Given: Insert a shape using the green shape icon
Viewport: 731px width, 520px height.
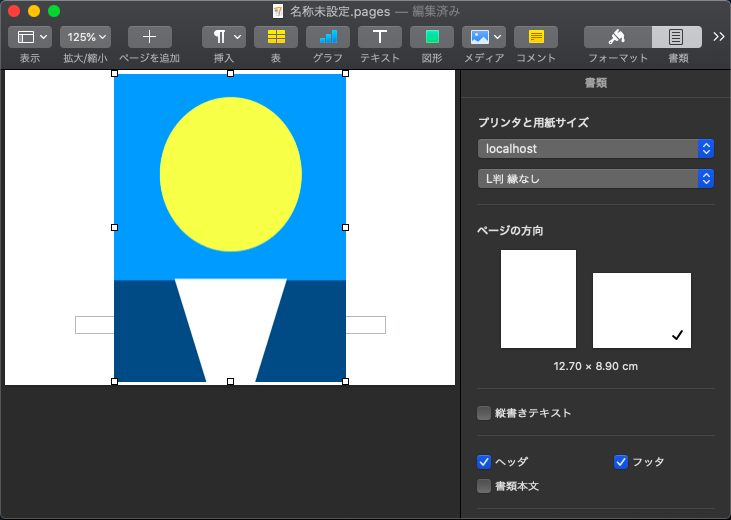Looking at the screenshot, I should [432, 37].
